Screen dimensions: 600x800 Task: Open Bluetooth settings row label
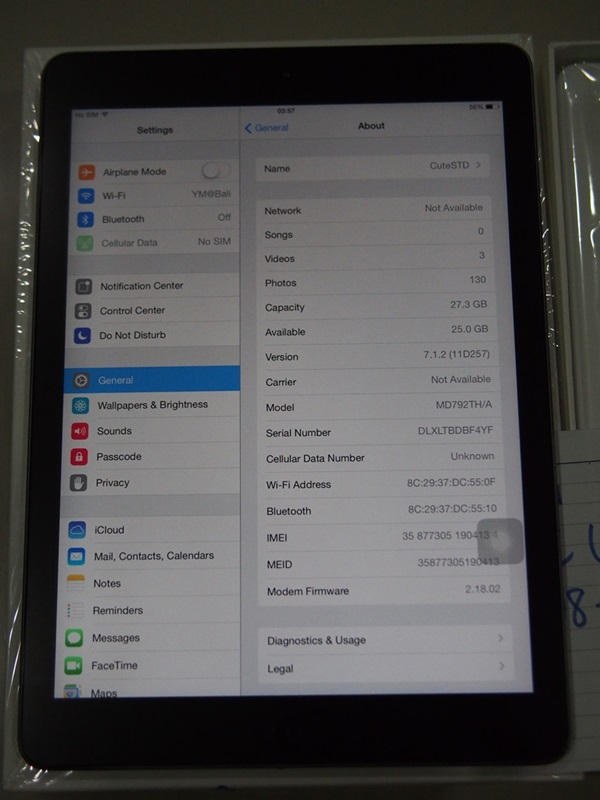[x=123, y=219]
